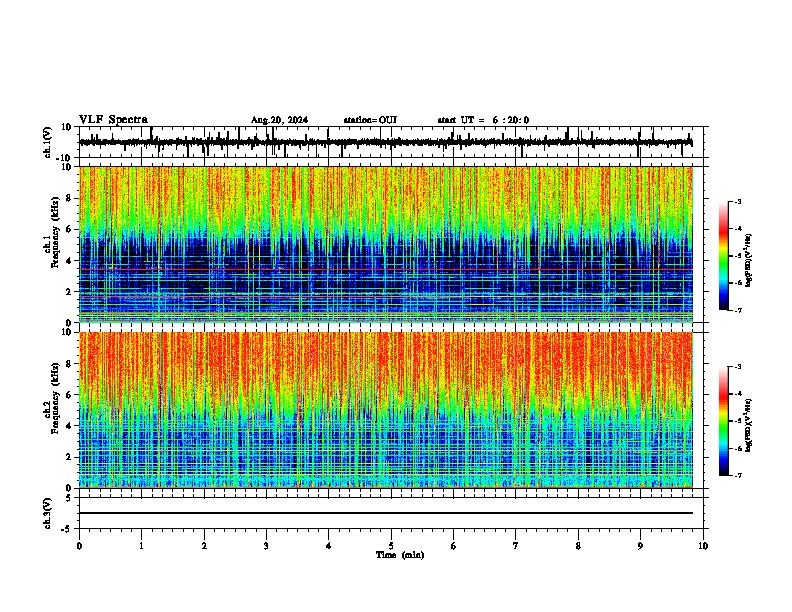This screenshot has width=792, height=612.
Task: Click the ch.3(V) flat line trace
Action: coord(386,513)
